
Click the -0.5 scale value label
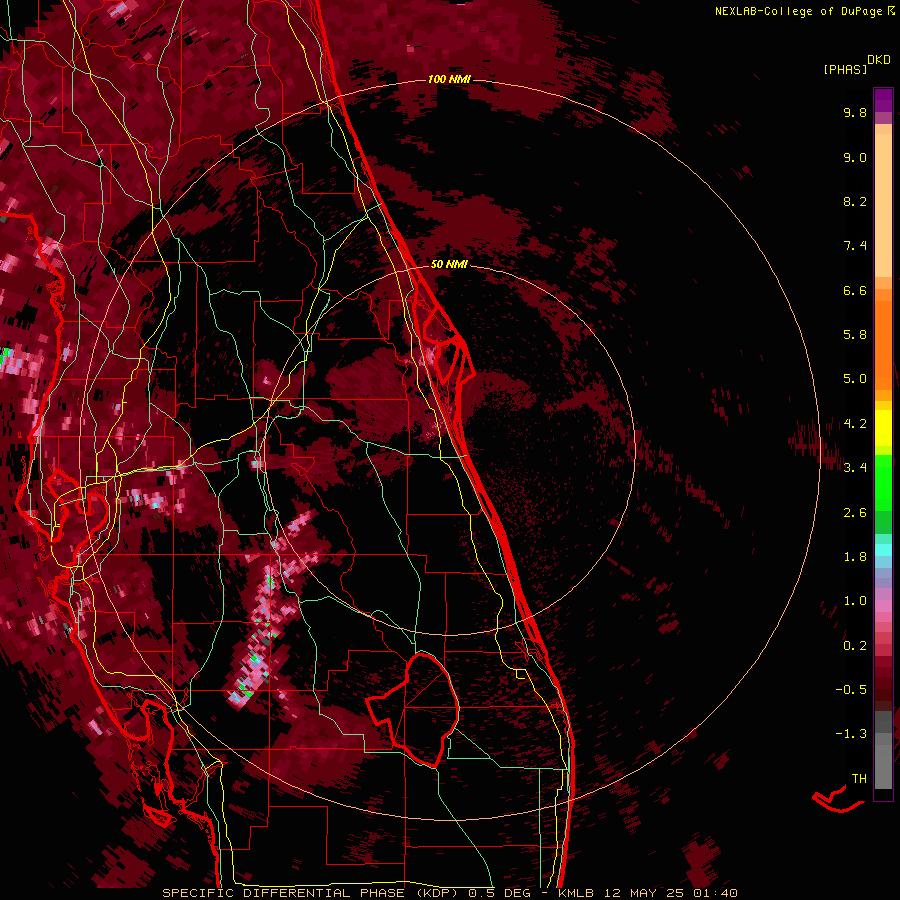point(851,690)
